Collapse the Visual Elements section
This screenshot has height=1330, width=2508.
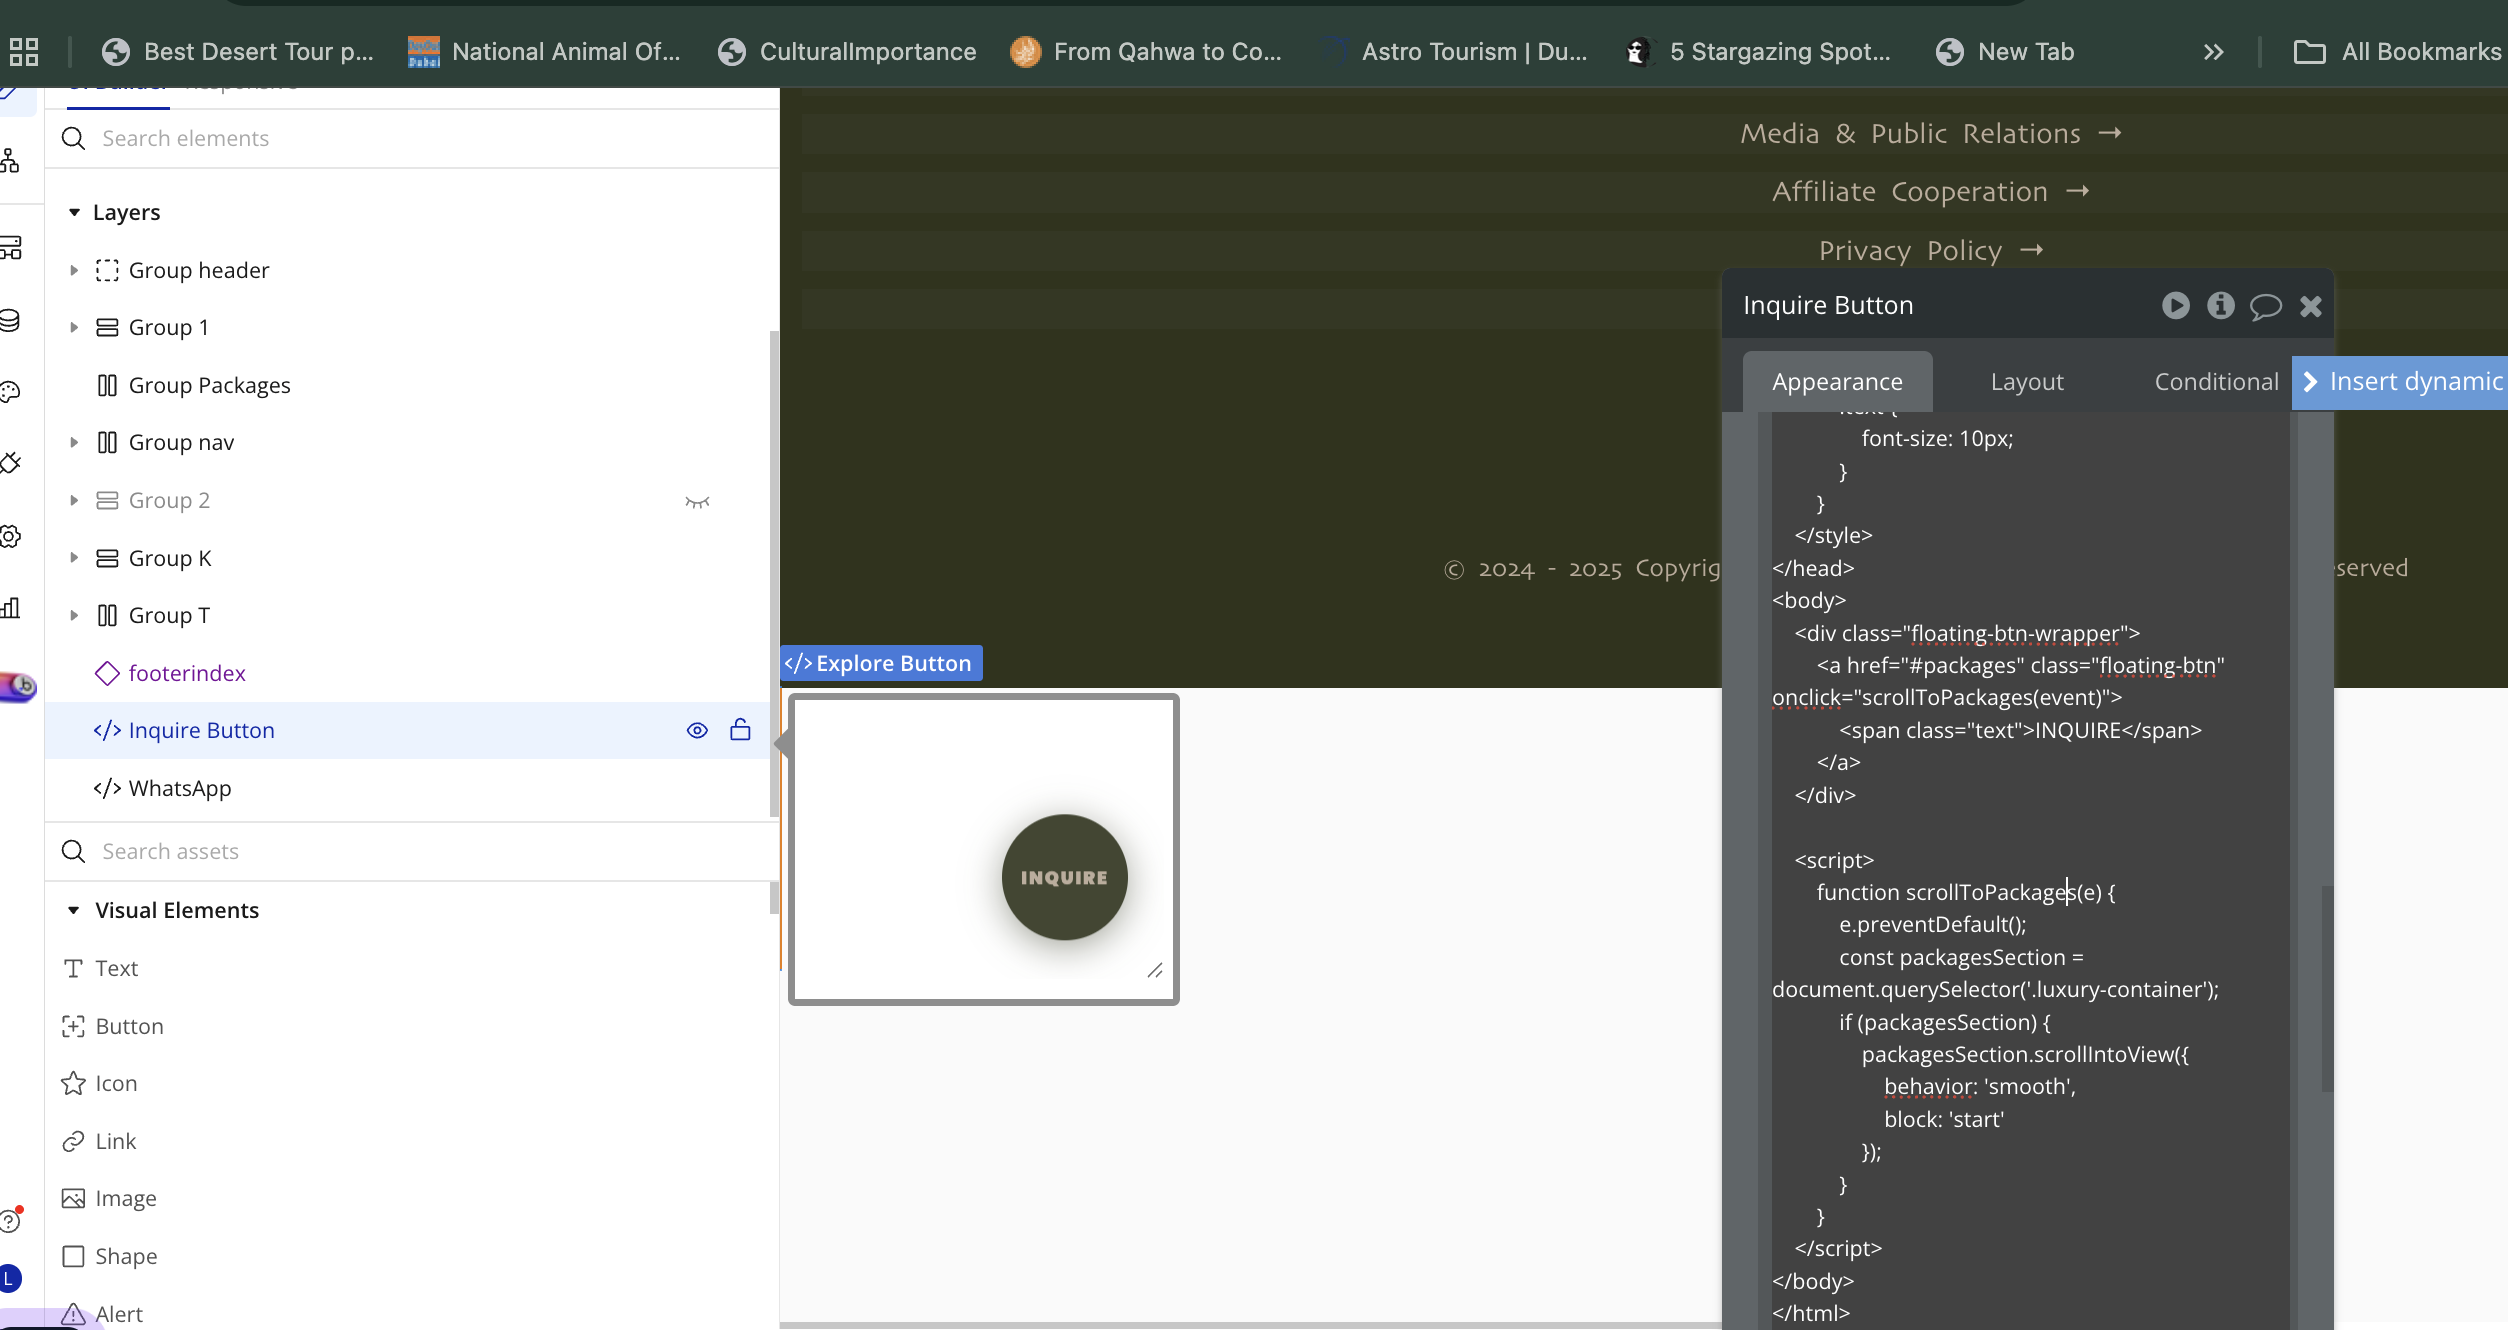[x=74, y=910]
